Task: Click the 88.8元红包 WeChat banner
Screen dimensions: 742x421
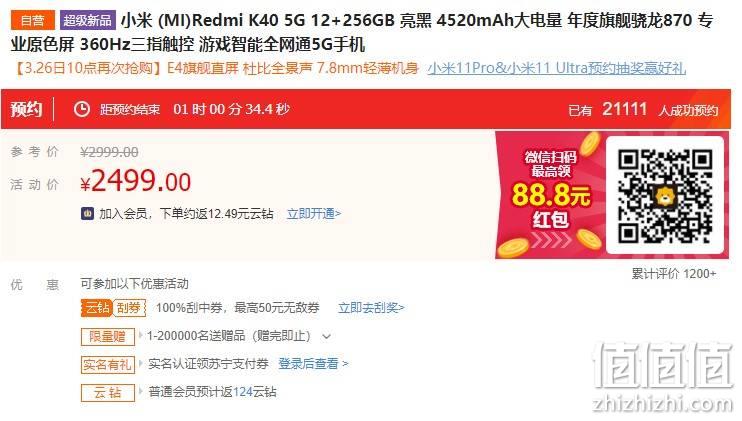Action: pos(550,195)
